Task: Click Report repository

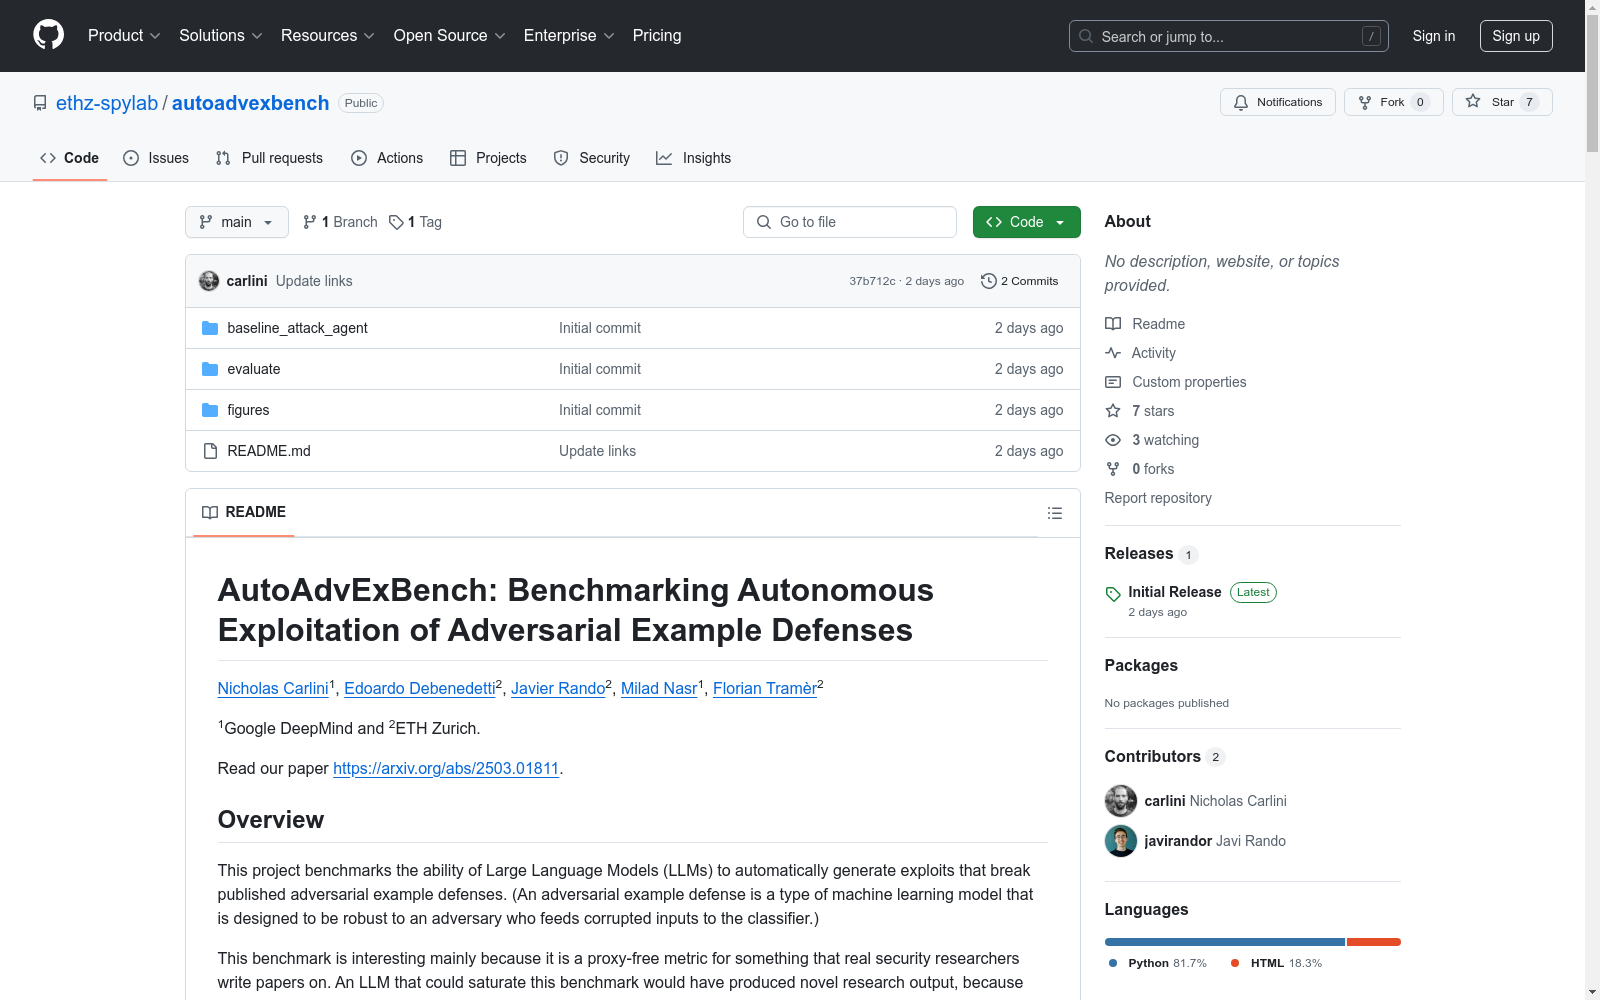Action: (x=1158, y=498)
